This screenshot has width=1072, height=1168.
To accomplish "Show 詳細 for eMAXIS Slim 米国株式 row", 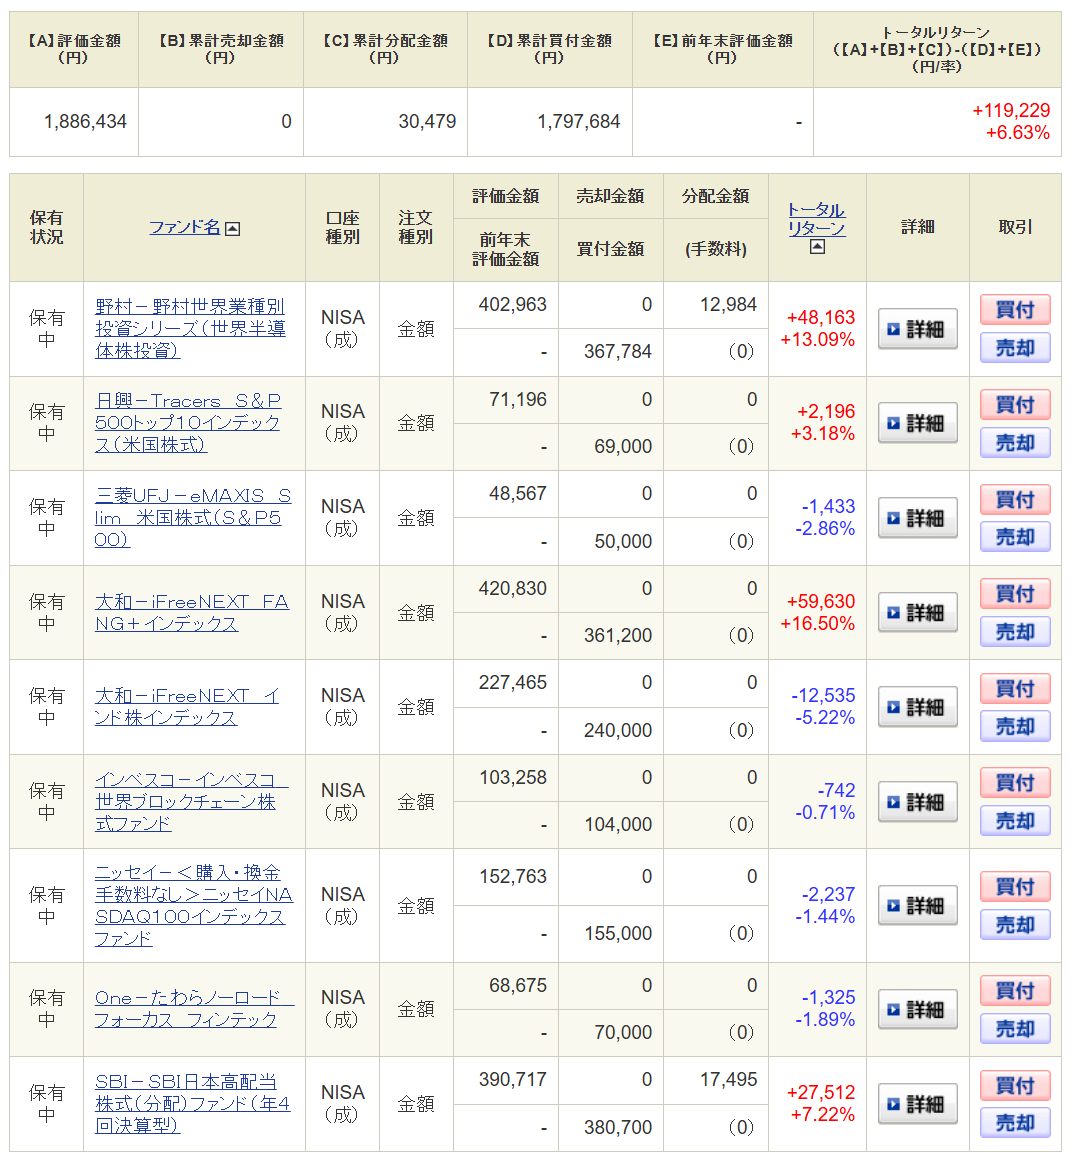I will [x=918, y=518].
